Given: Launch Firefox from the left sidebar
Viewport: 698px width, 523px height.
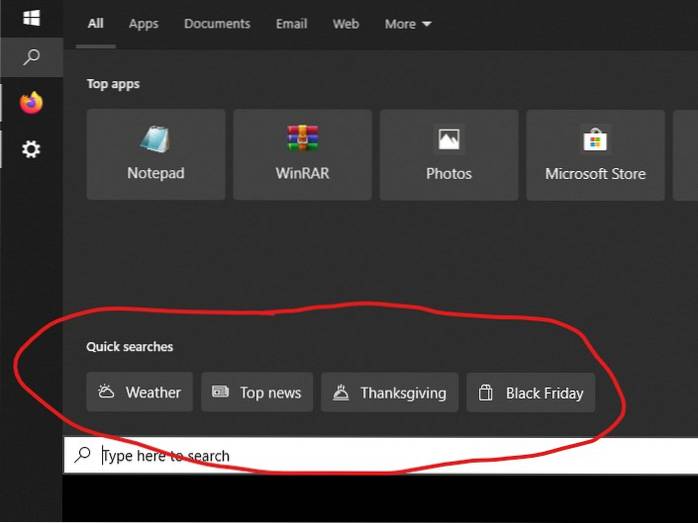Looking at the screenshot, I should coord(31,102).
